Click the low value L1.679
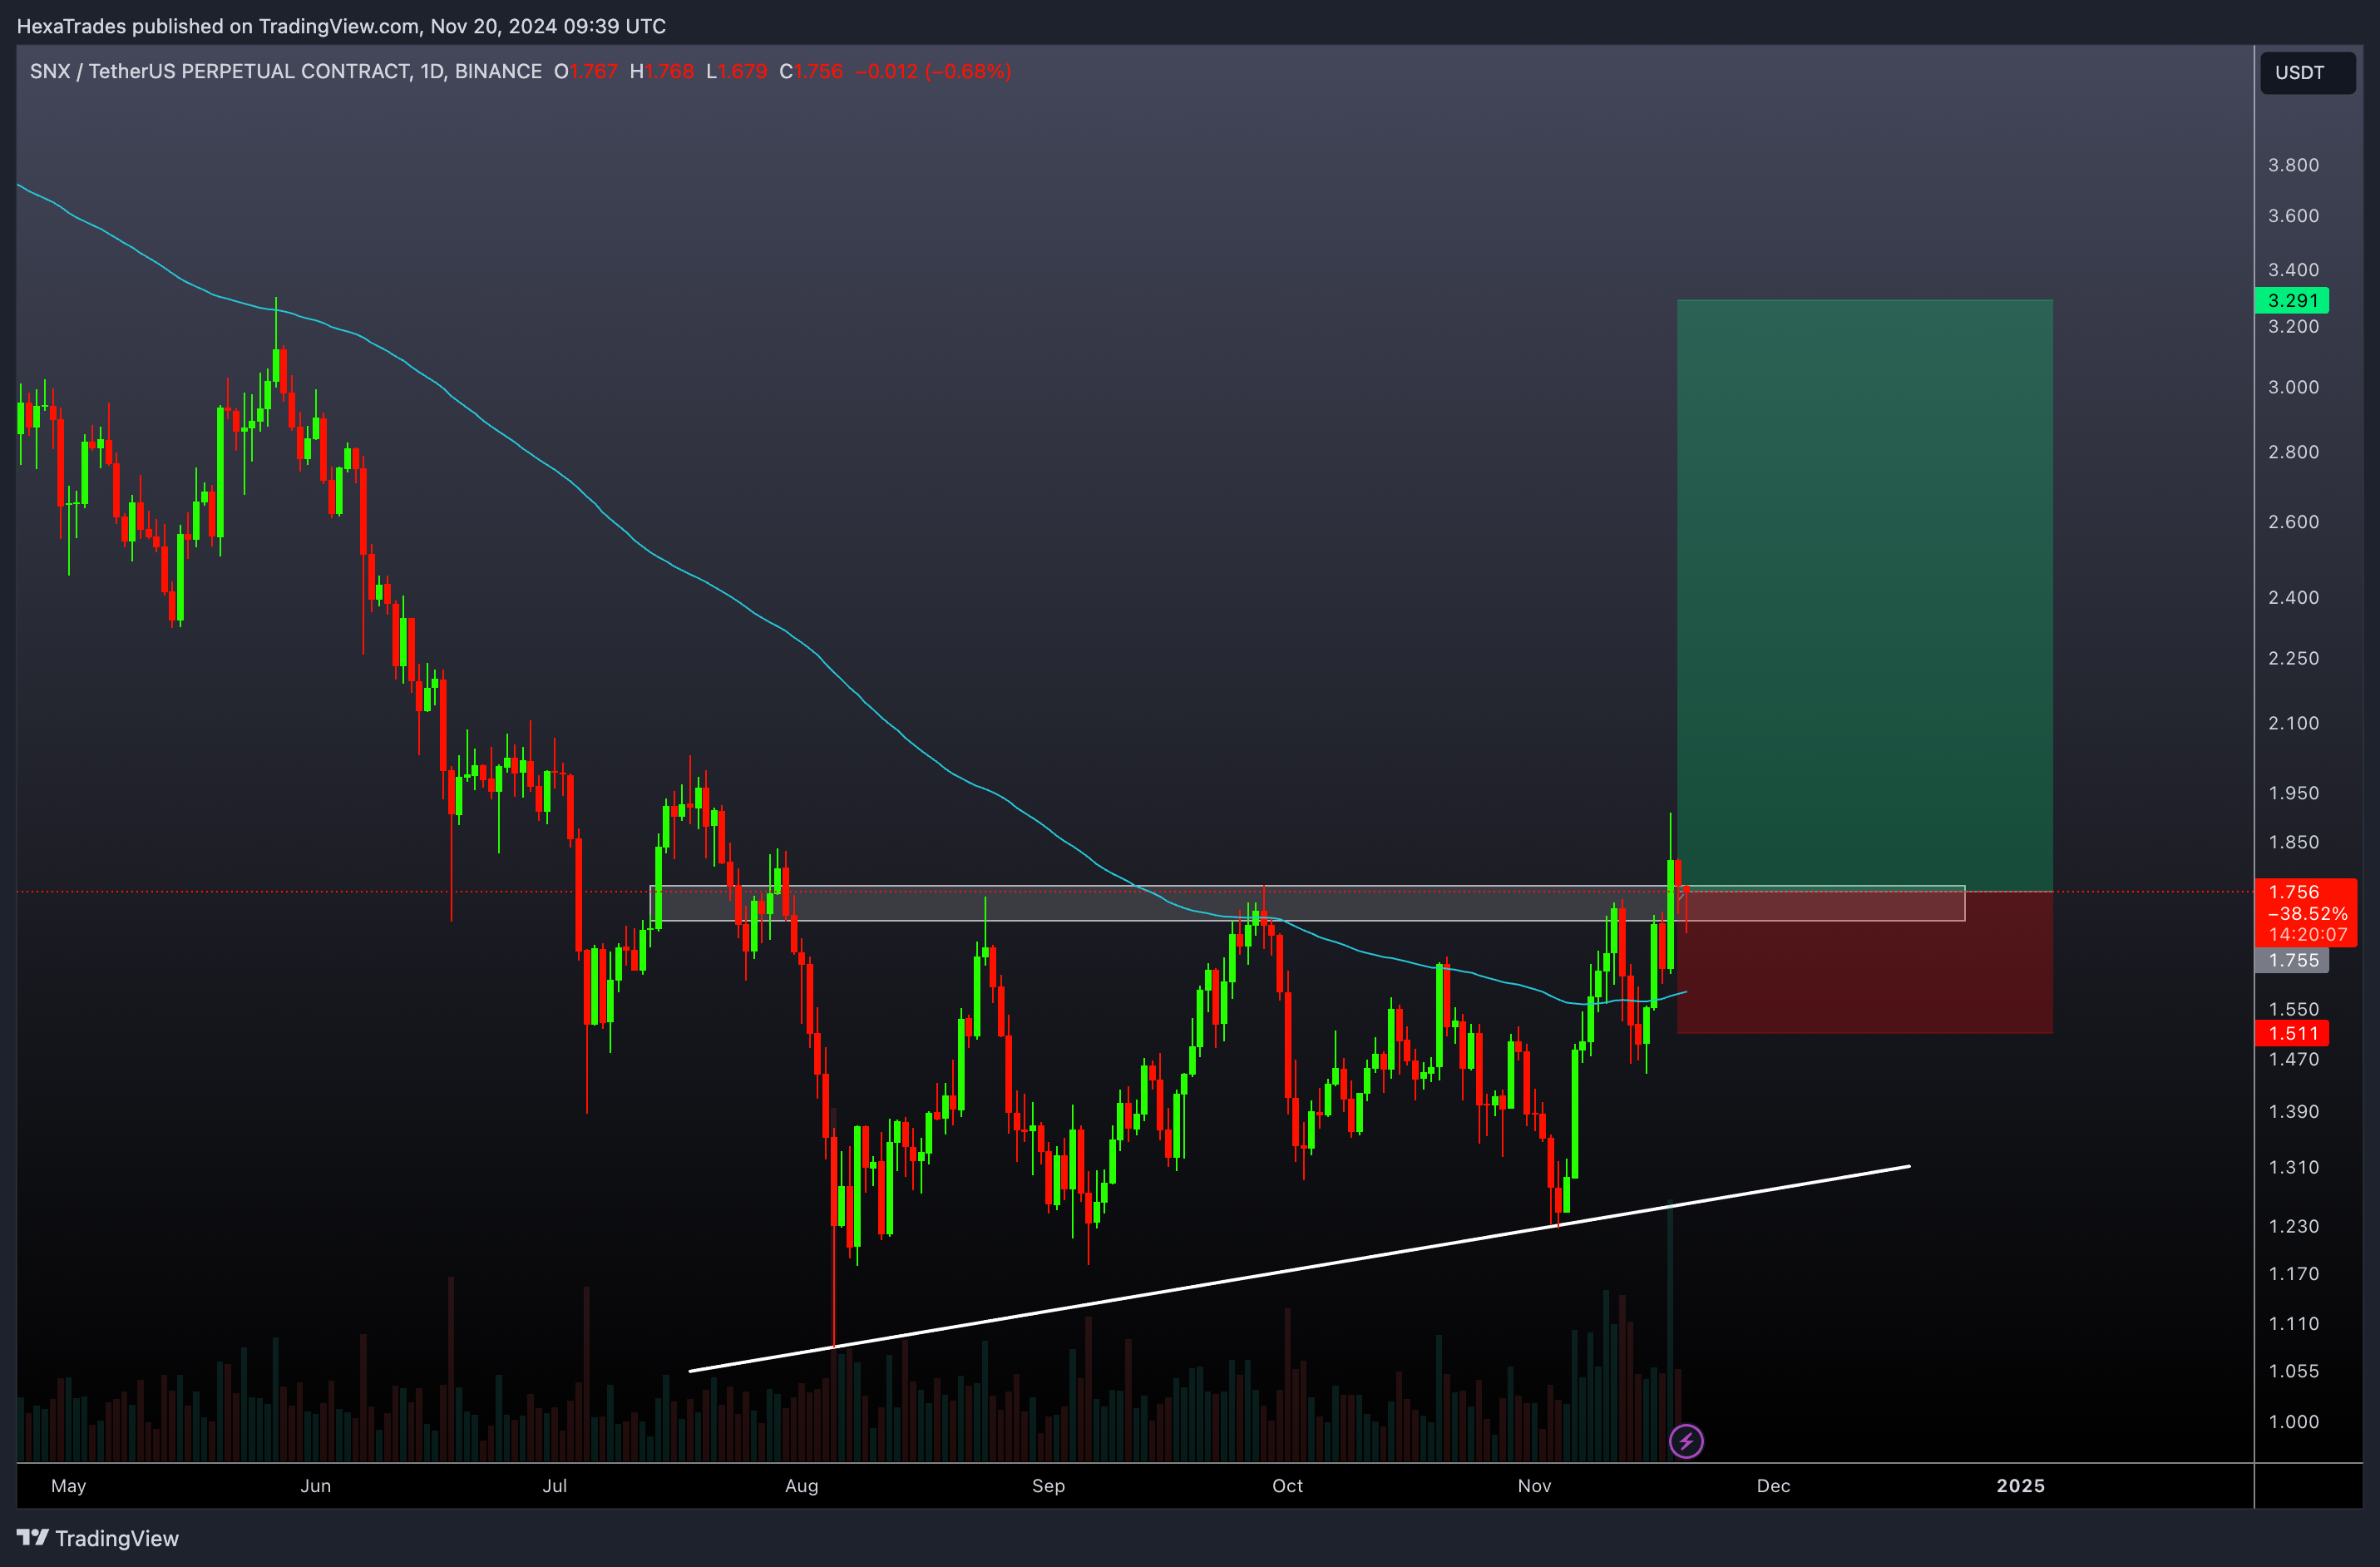The width and height of the screenshot is (2380, 1567). pyautogui.click(x=736, y=71)
